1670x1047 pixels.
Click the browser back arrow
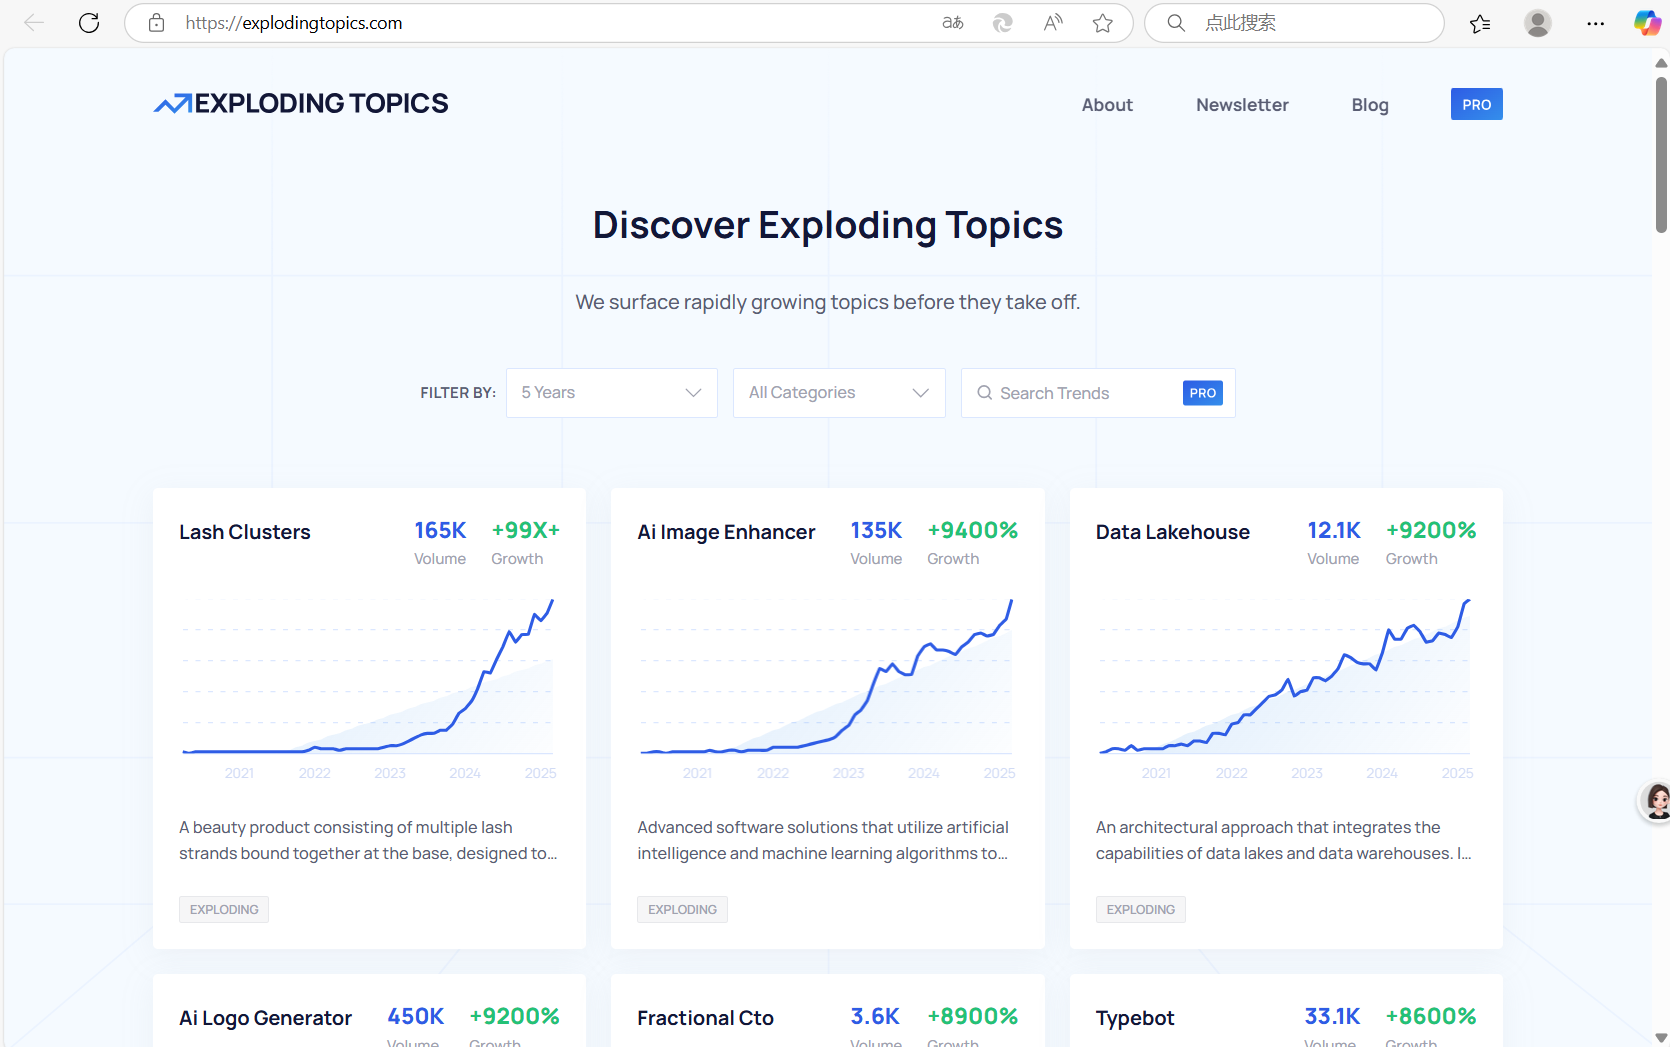34,23
